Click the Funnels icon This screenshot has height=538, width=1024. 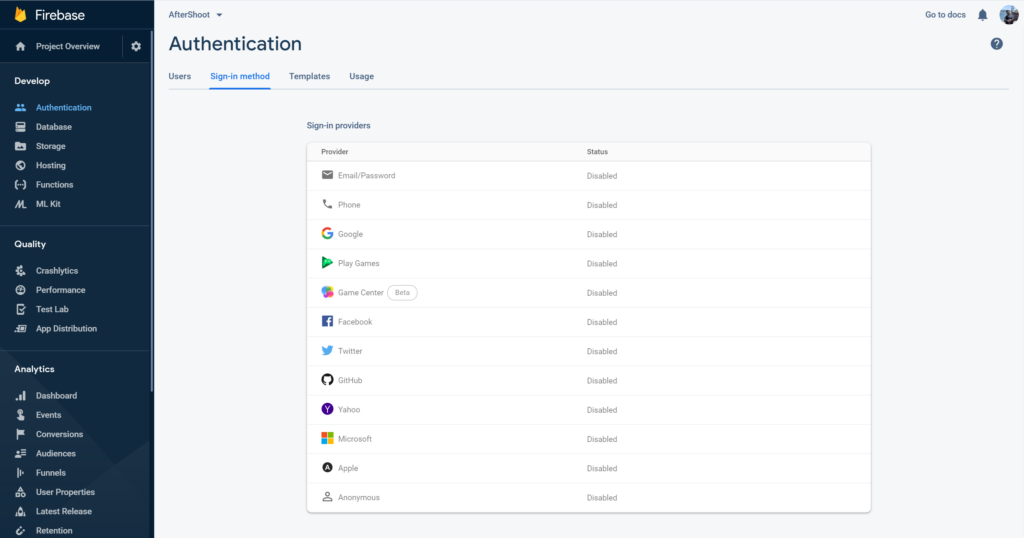tap(20, 473)
